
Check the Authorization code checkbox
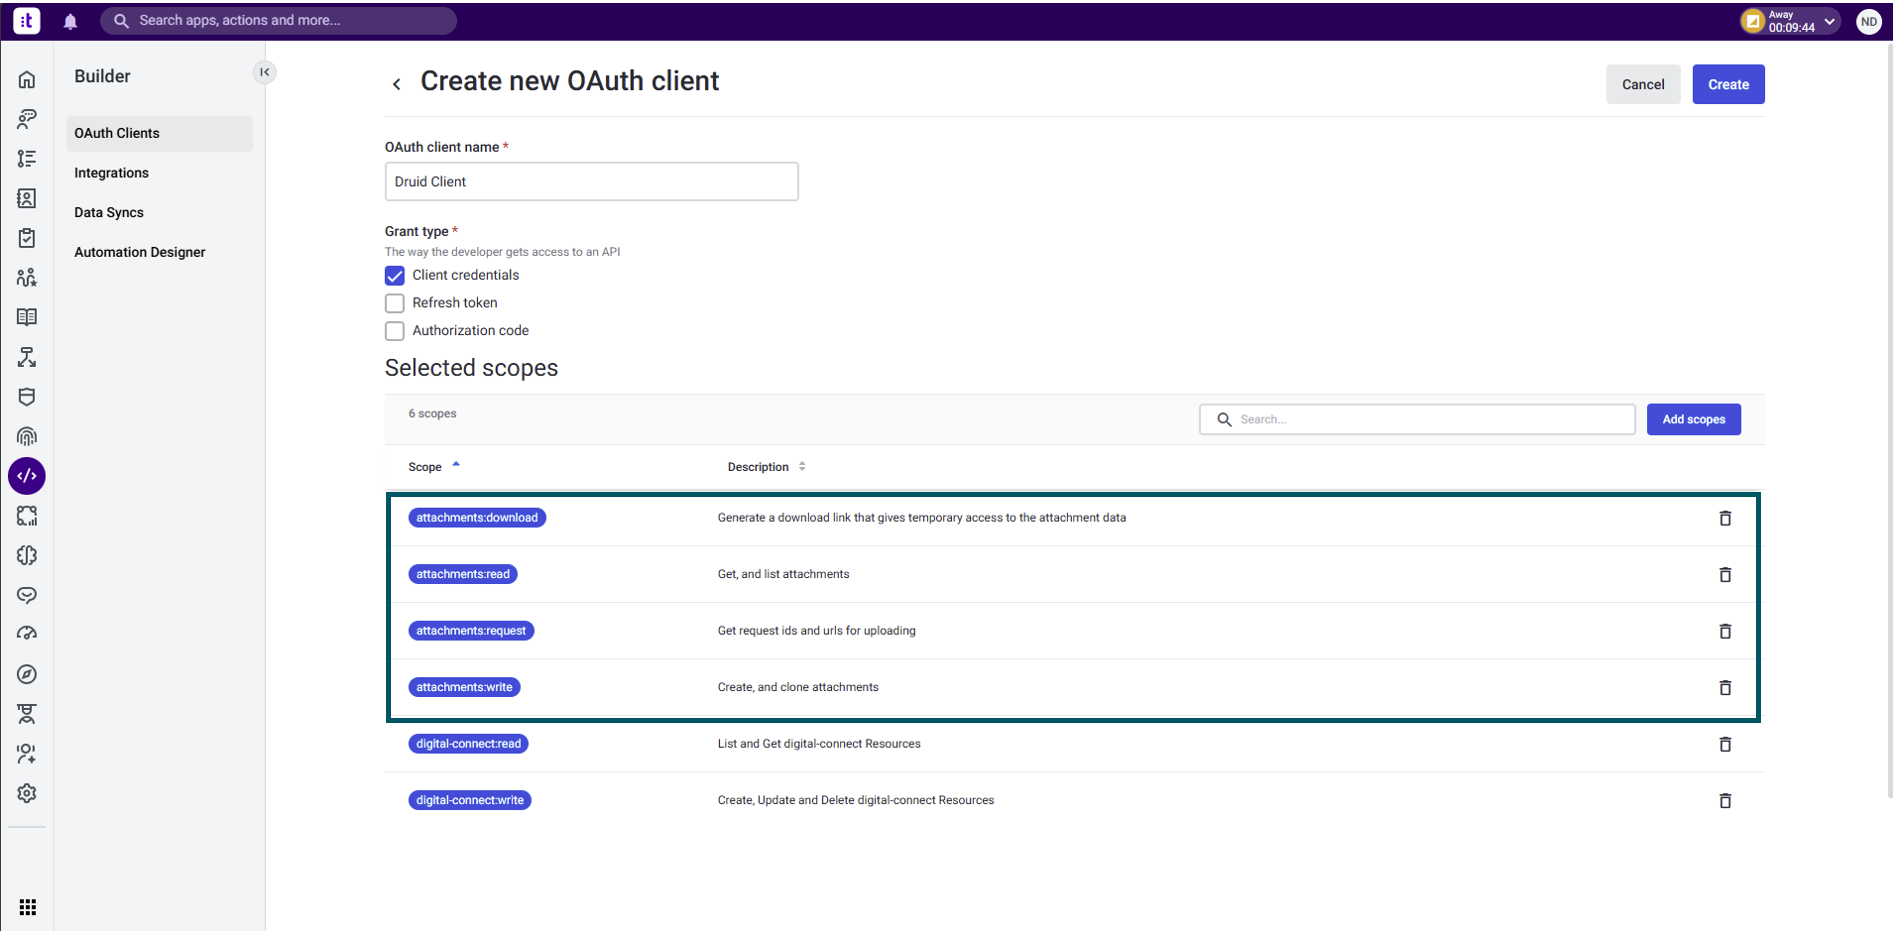(x=395, y=331)
